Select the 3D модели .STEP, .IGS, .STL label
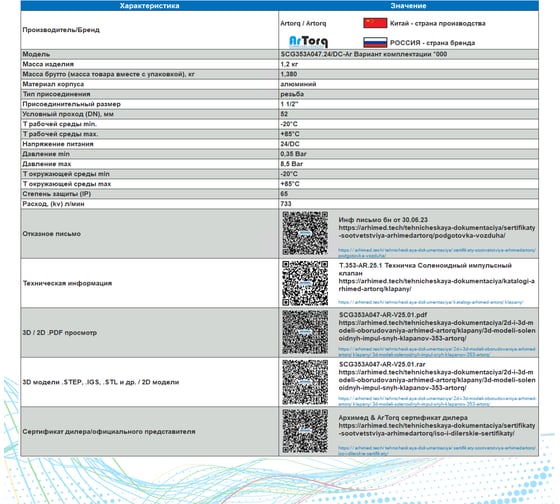This screenshot has height=504, width=560. click(101, 382)
